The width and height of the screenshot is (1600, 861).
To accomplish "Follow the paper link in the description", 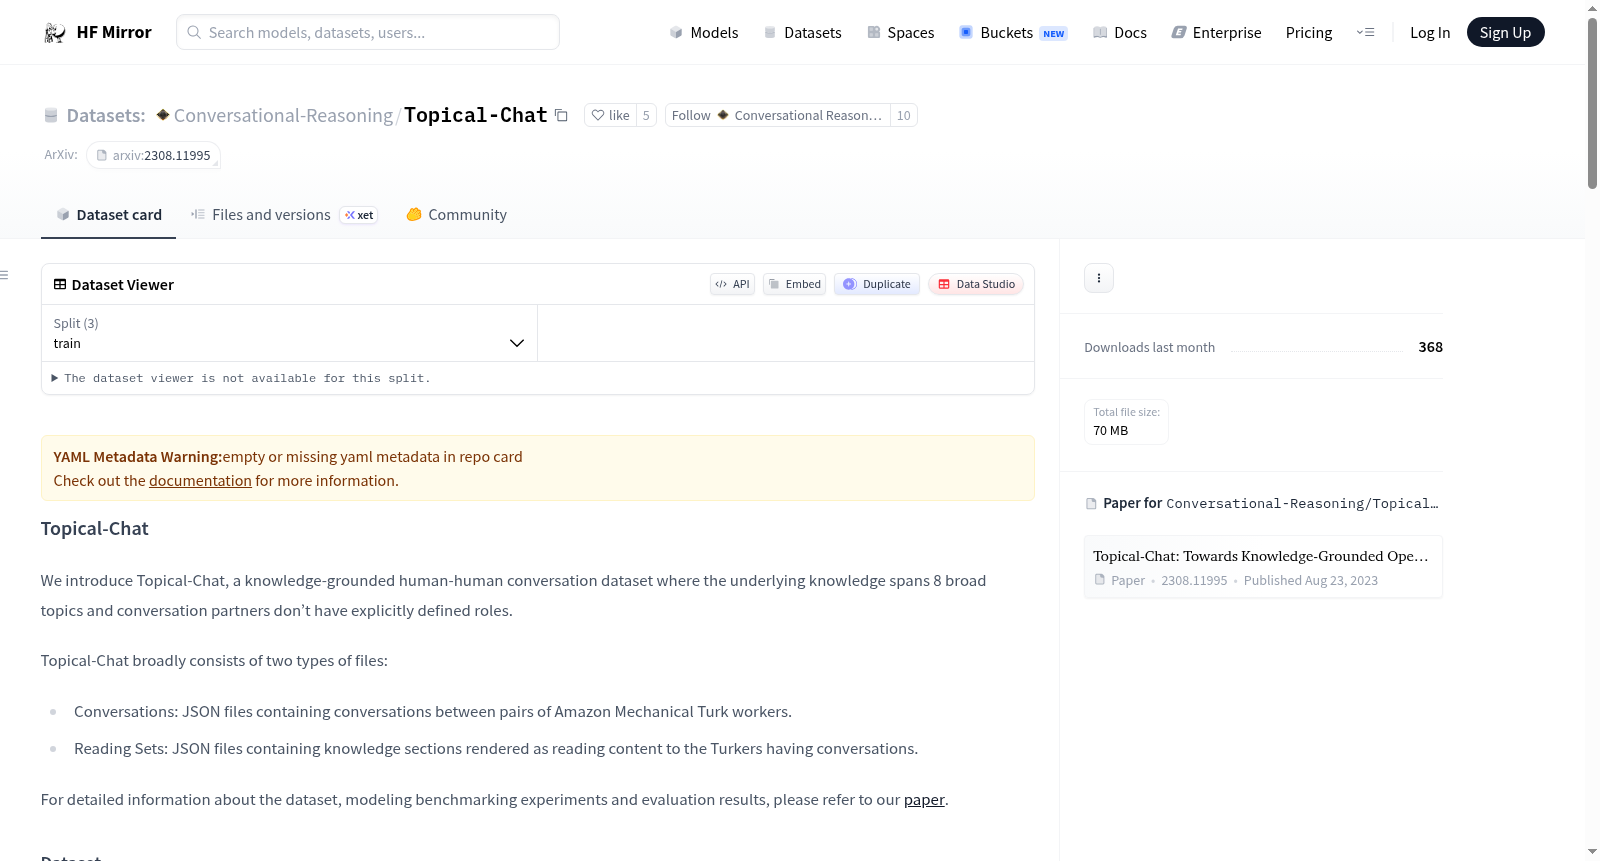I will (x=924, y=800).
